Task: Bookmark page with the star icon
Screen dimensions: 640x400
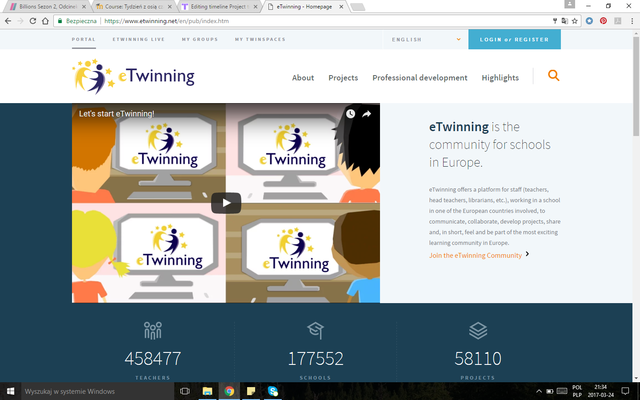Action: 575,21
